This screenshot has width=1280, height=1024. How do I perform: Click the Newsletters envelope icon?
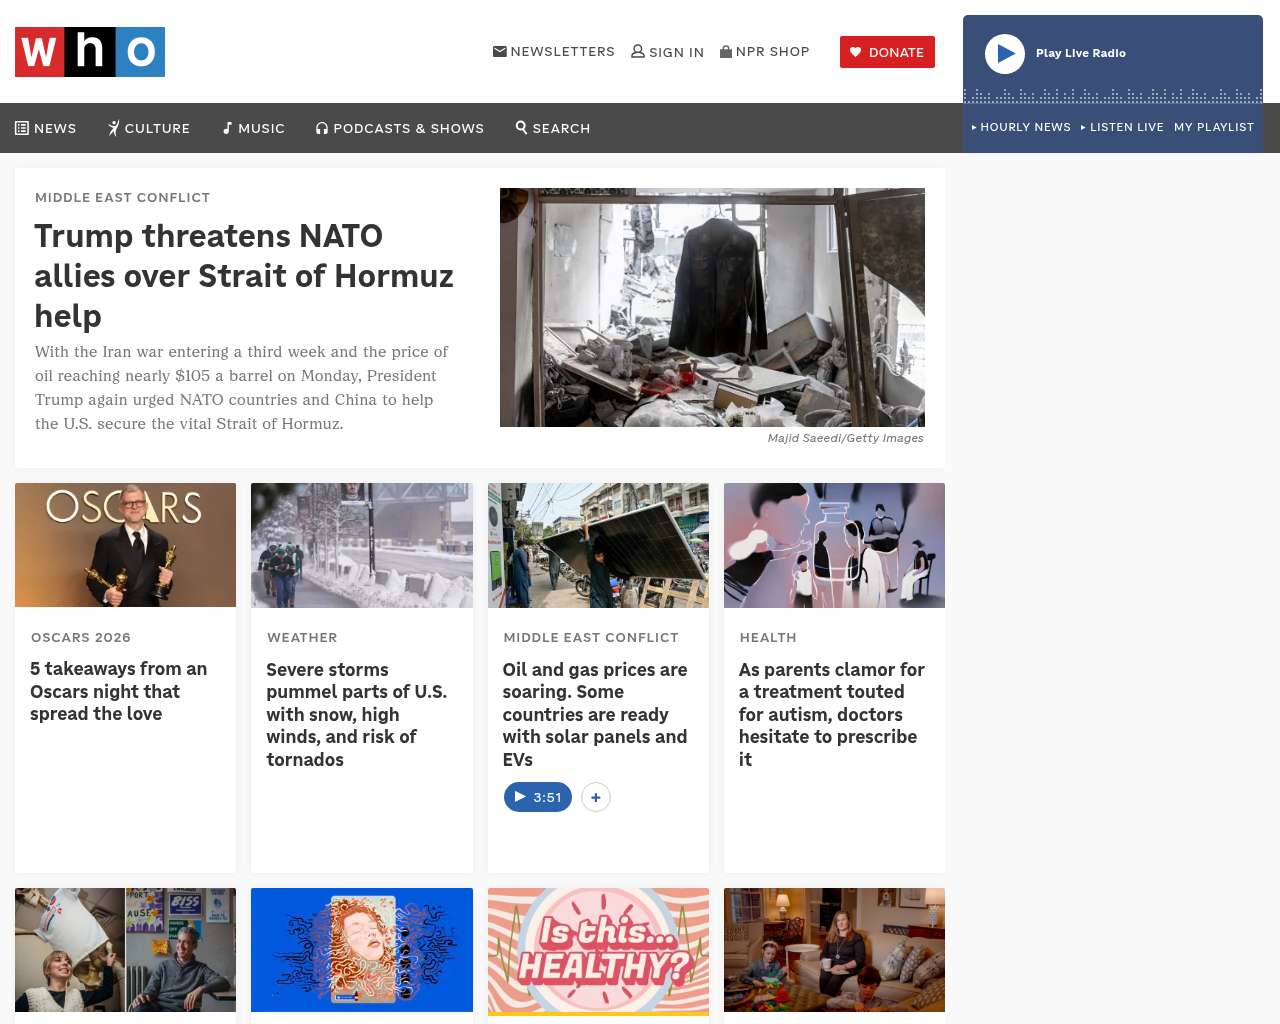pyautogui.click(x=500, y=51)
